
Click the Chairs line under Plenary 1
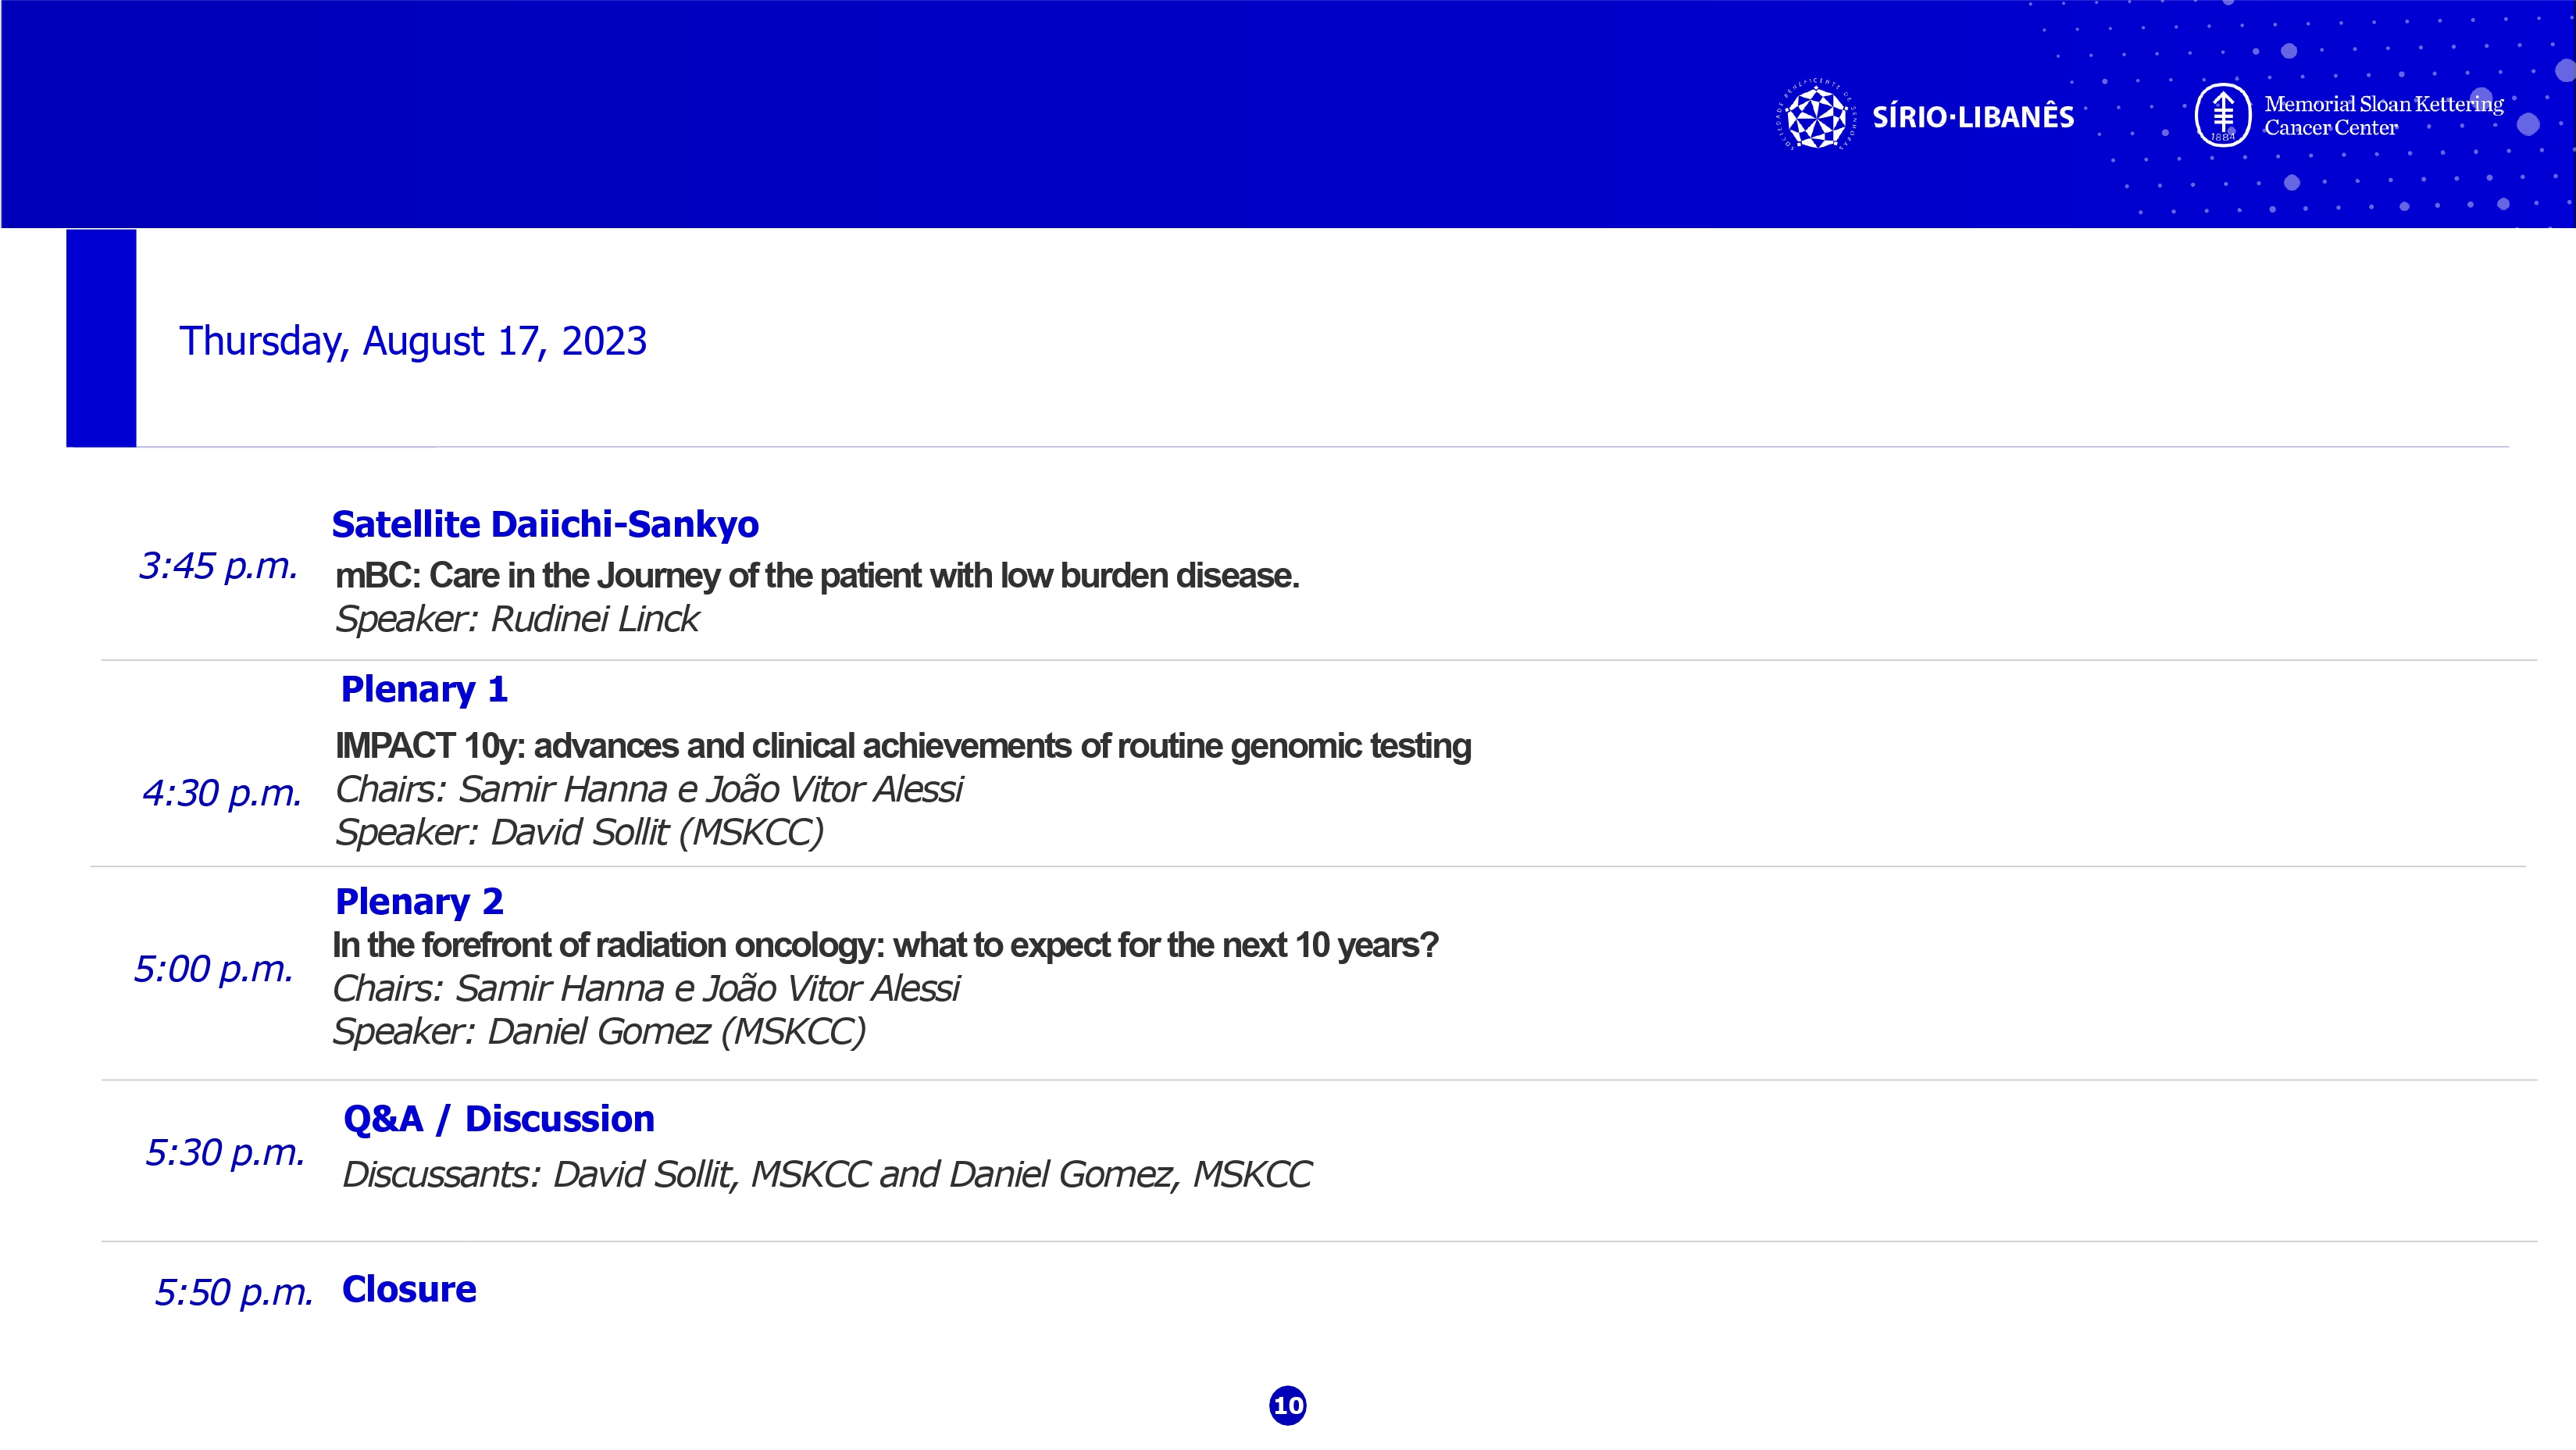pyautogui.click(x=649, y=789)
